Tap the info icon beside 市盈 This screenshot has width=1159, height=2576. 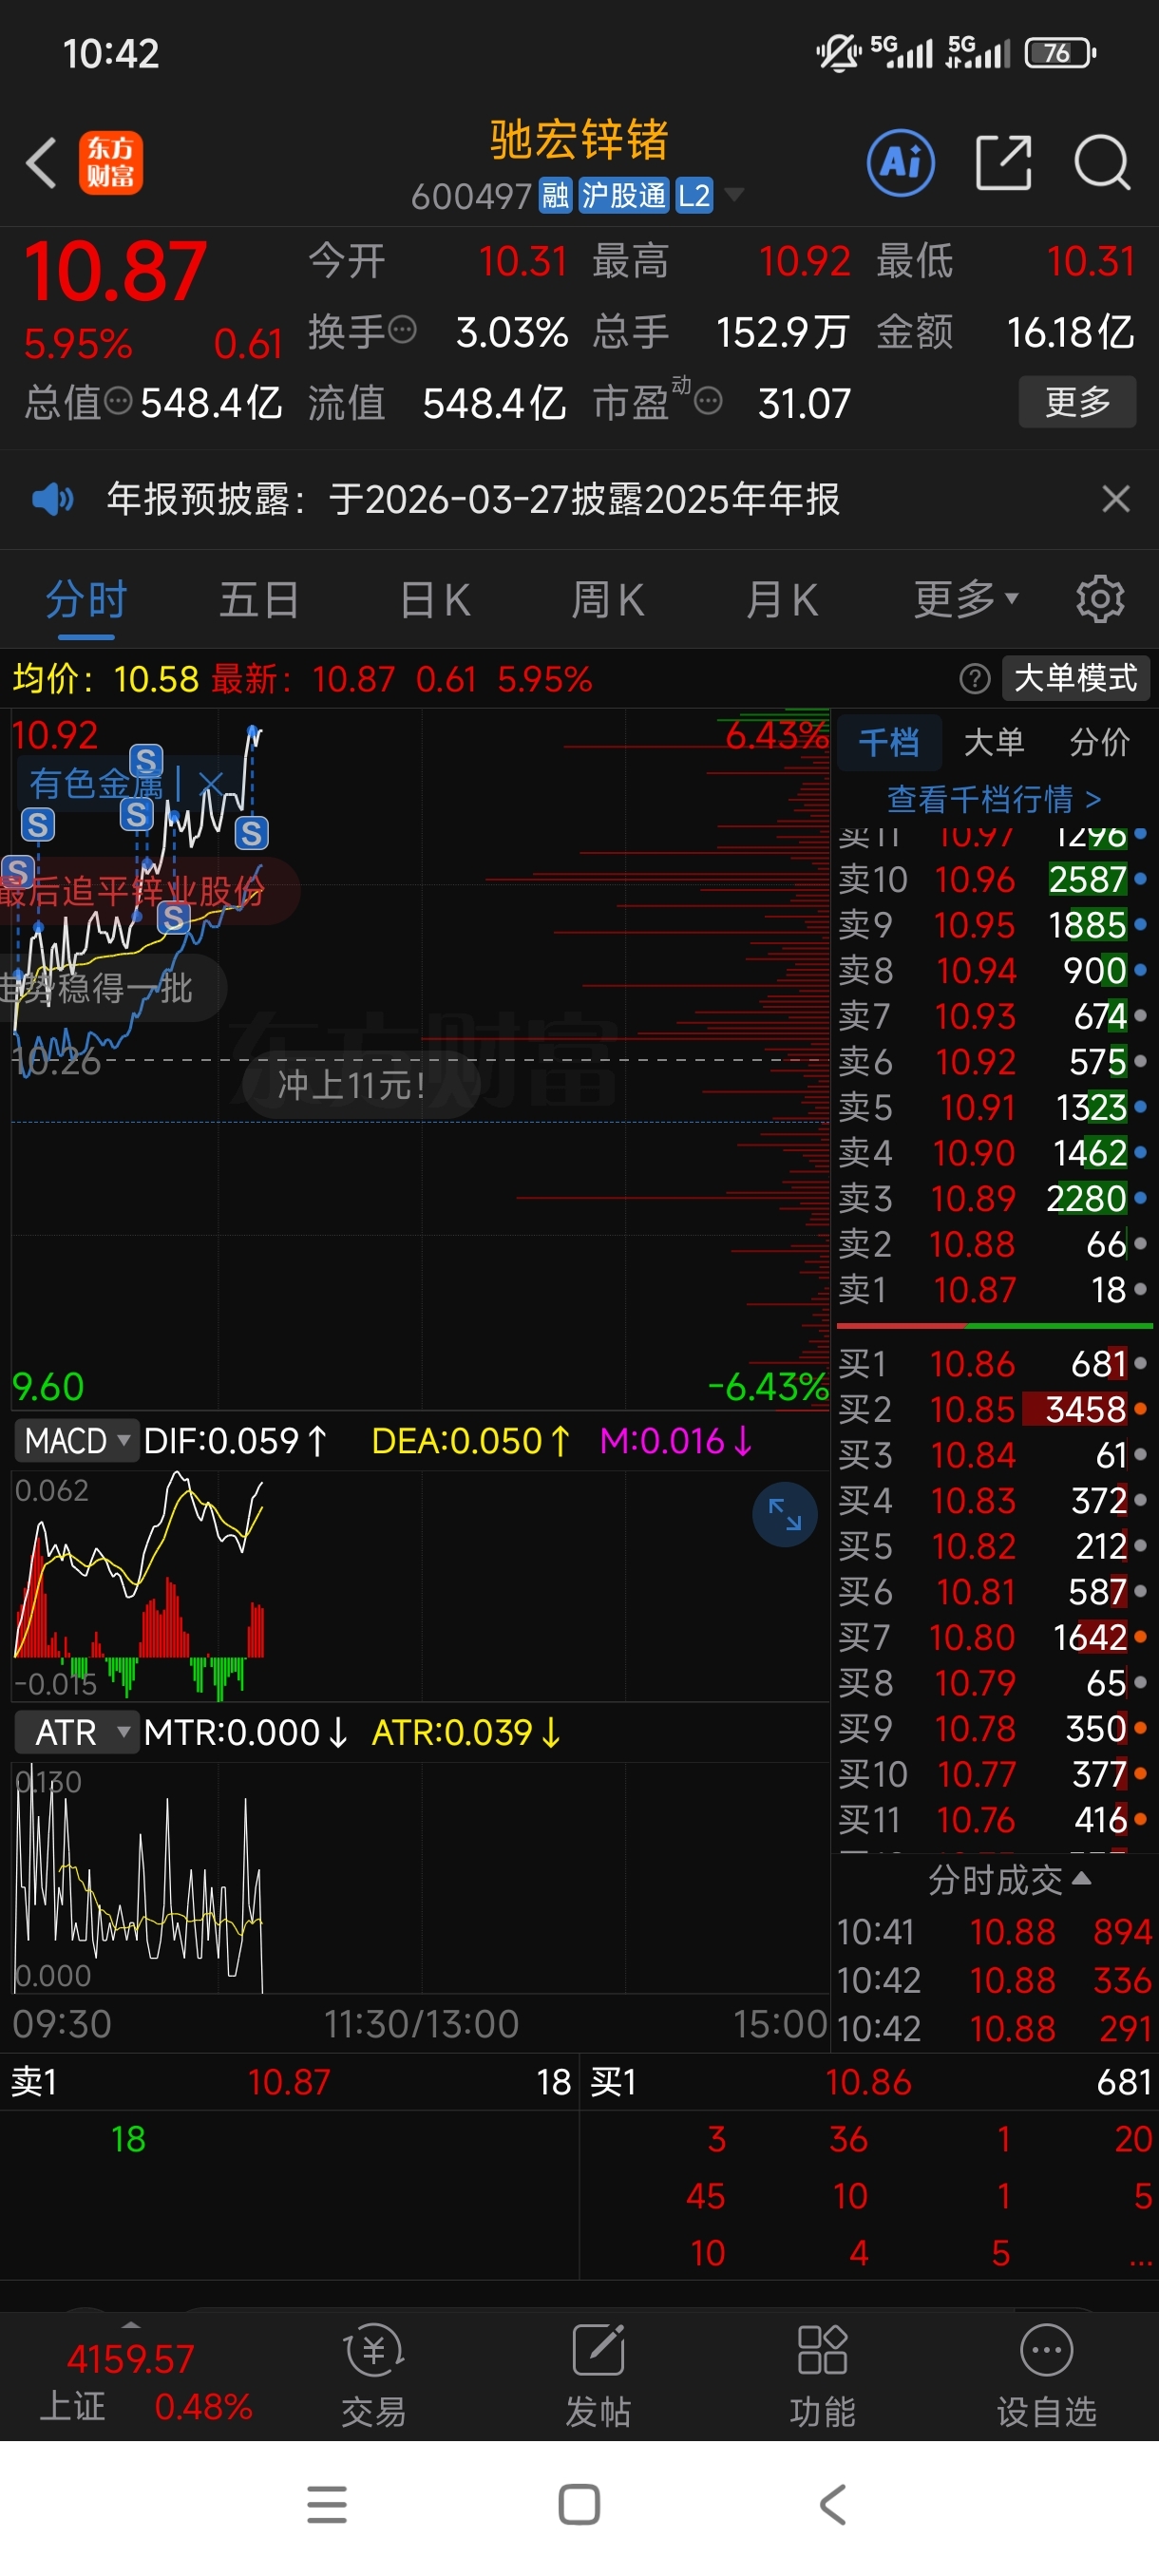[x=708, y=401]
